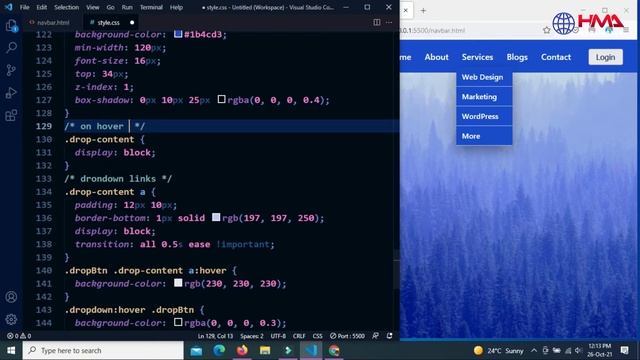640x360 pixels.
Task: Change end of line sequence CRLF
Action: pos(299,336)
